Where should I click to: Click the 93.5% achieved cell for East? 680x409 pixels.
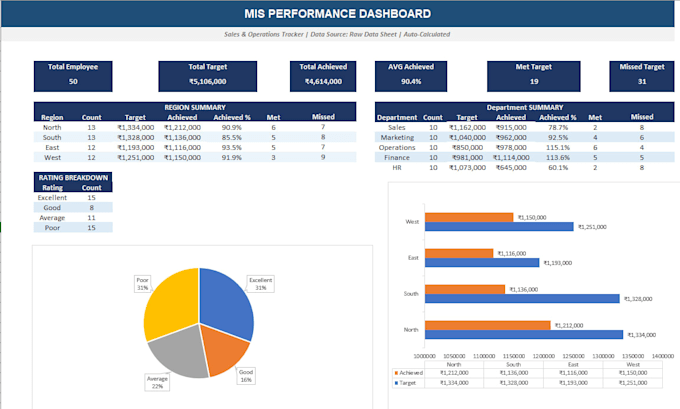(x=232, y=147)
